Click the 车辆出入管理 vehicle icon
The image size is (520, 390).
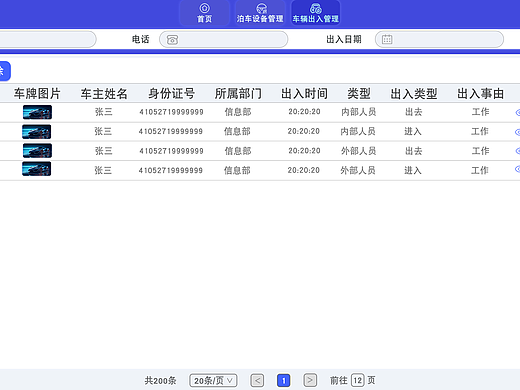pyautogui.click(x=316, y=8)
